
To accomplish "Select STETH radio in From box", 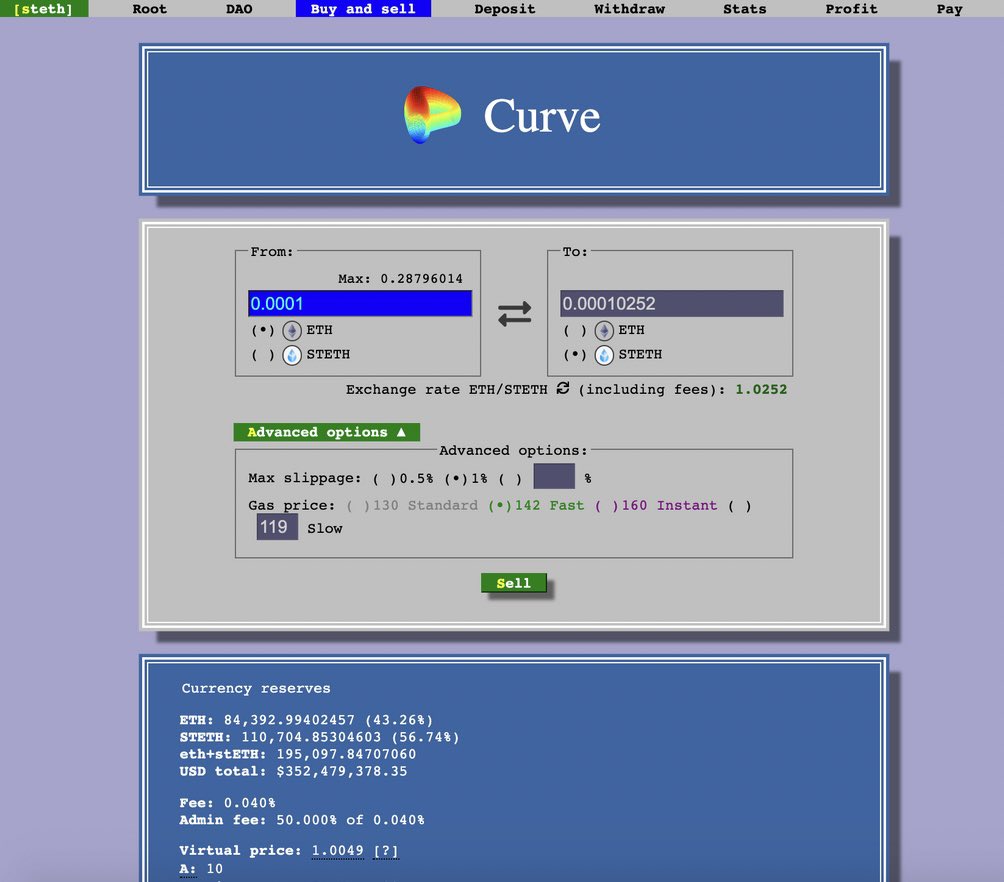I will point(263,355).
